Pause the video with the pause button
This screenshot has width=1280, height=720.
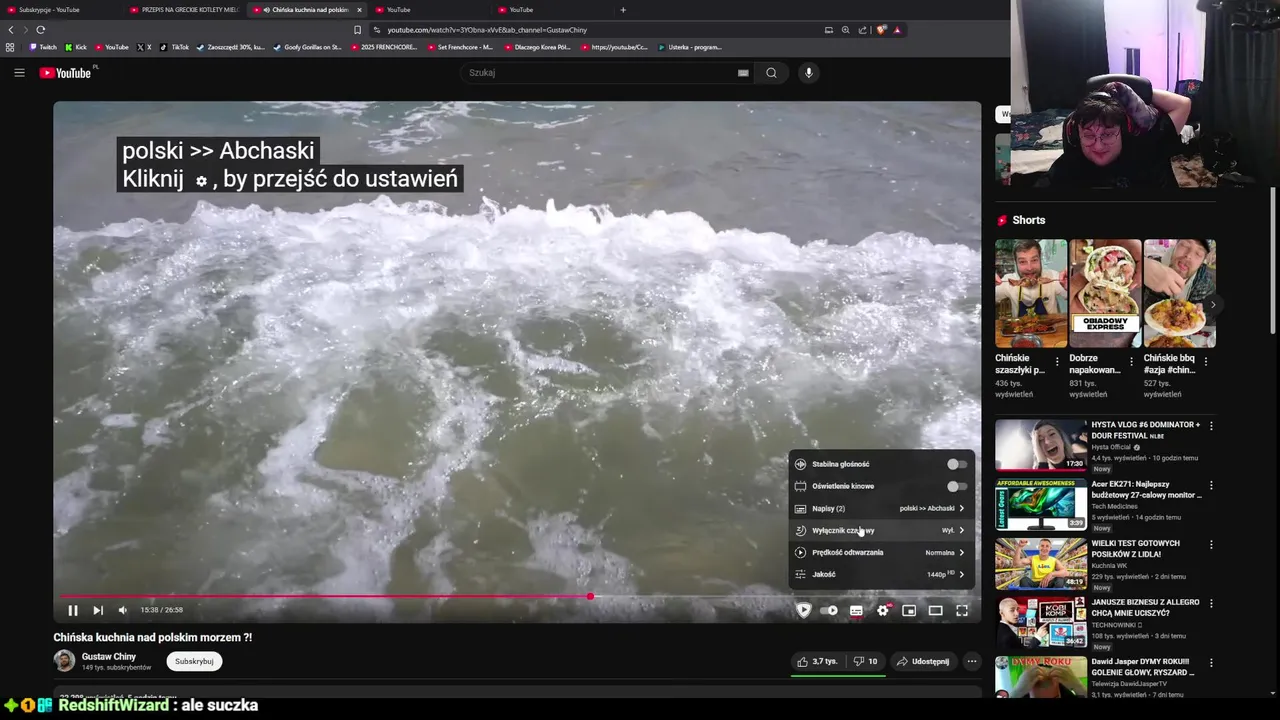(73, 610)
